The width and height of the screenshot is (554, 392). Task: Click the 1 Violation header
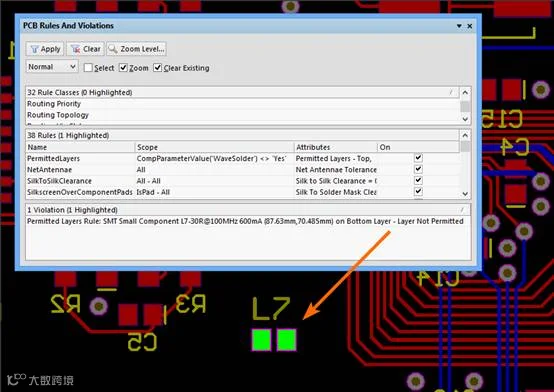click(248, 210)
